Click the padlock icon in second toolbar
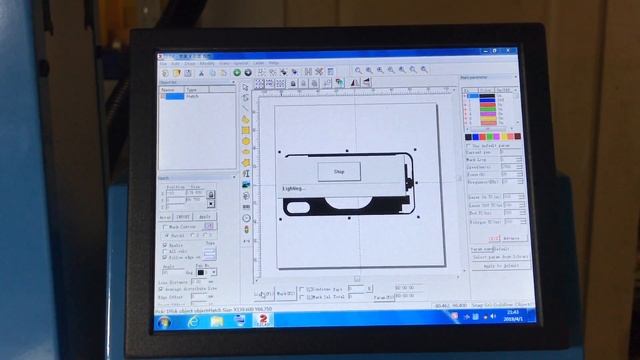 (293, 84)
